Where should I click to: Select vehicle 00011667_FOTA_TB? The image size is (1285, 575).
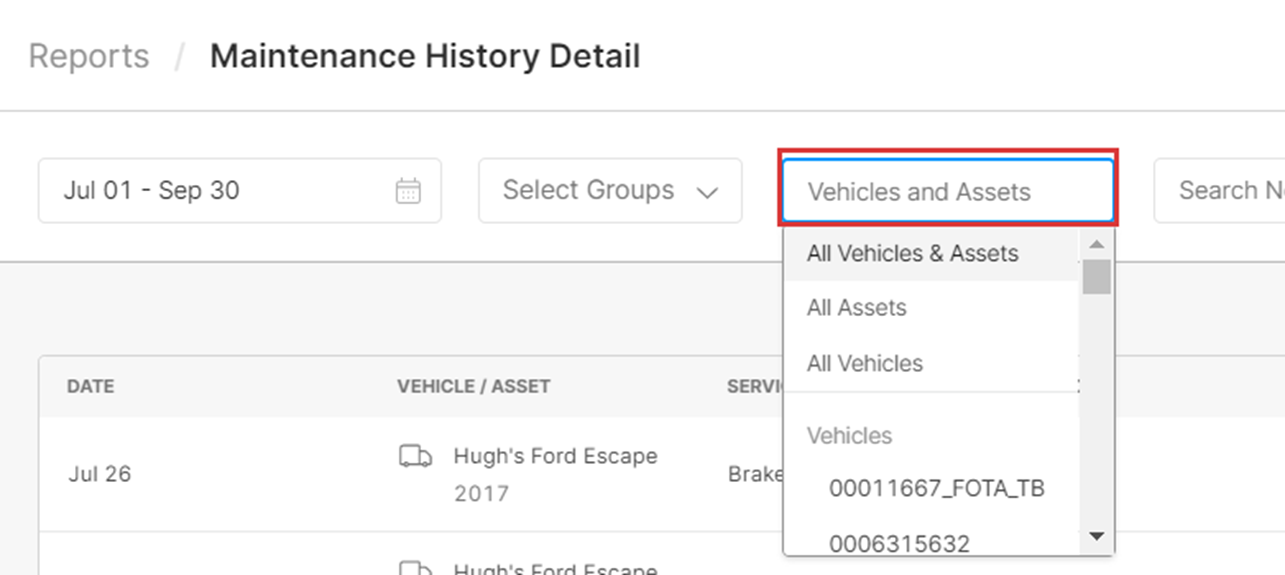click(937, 489)
